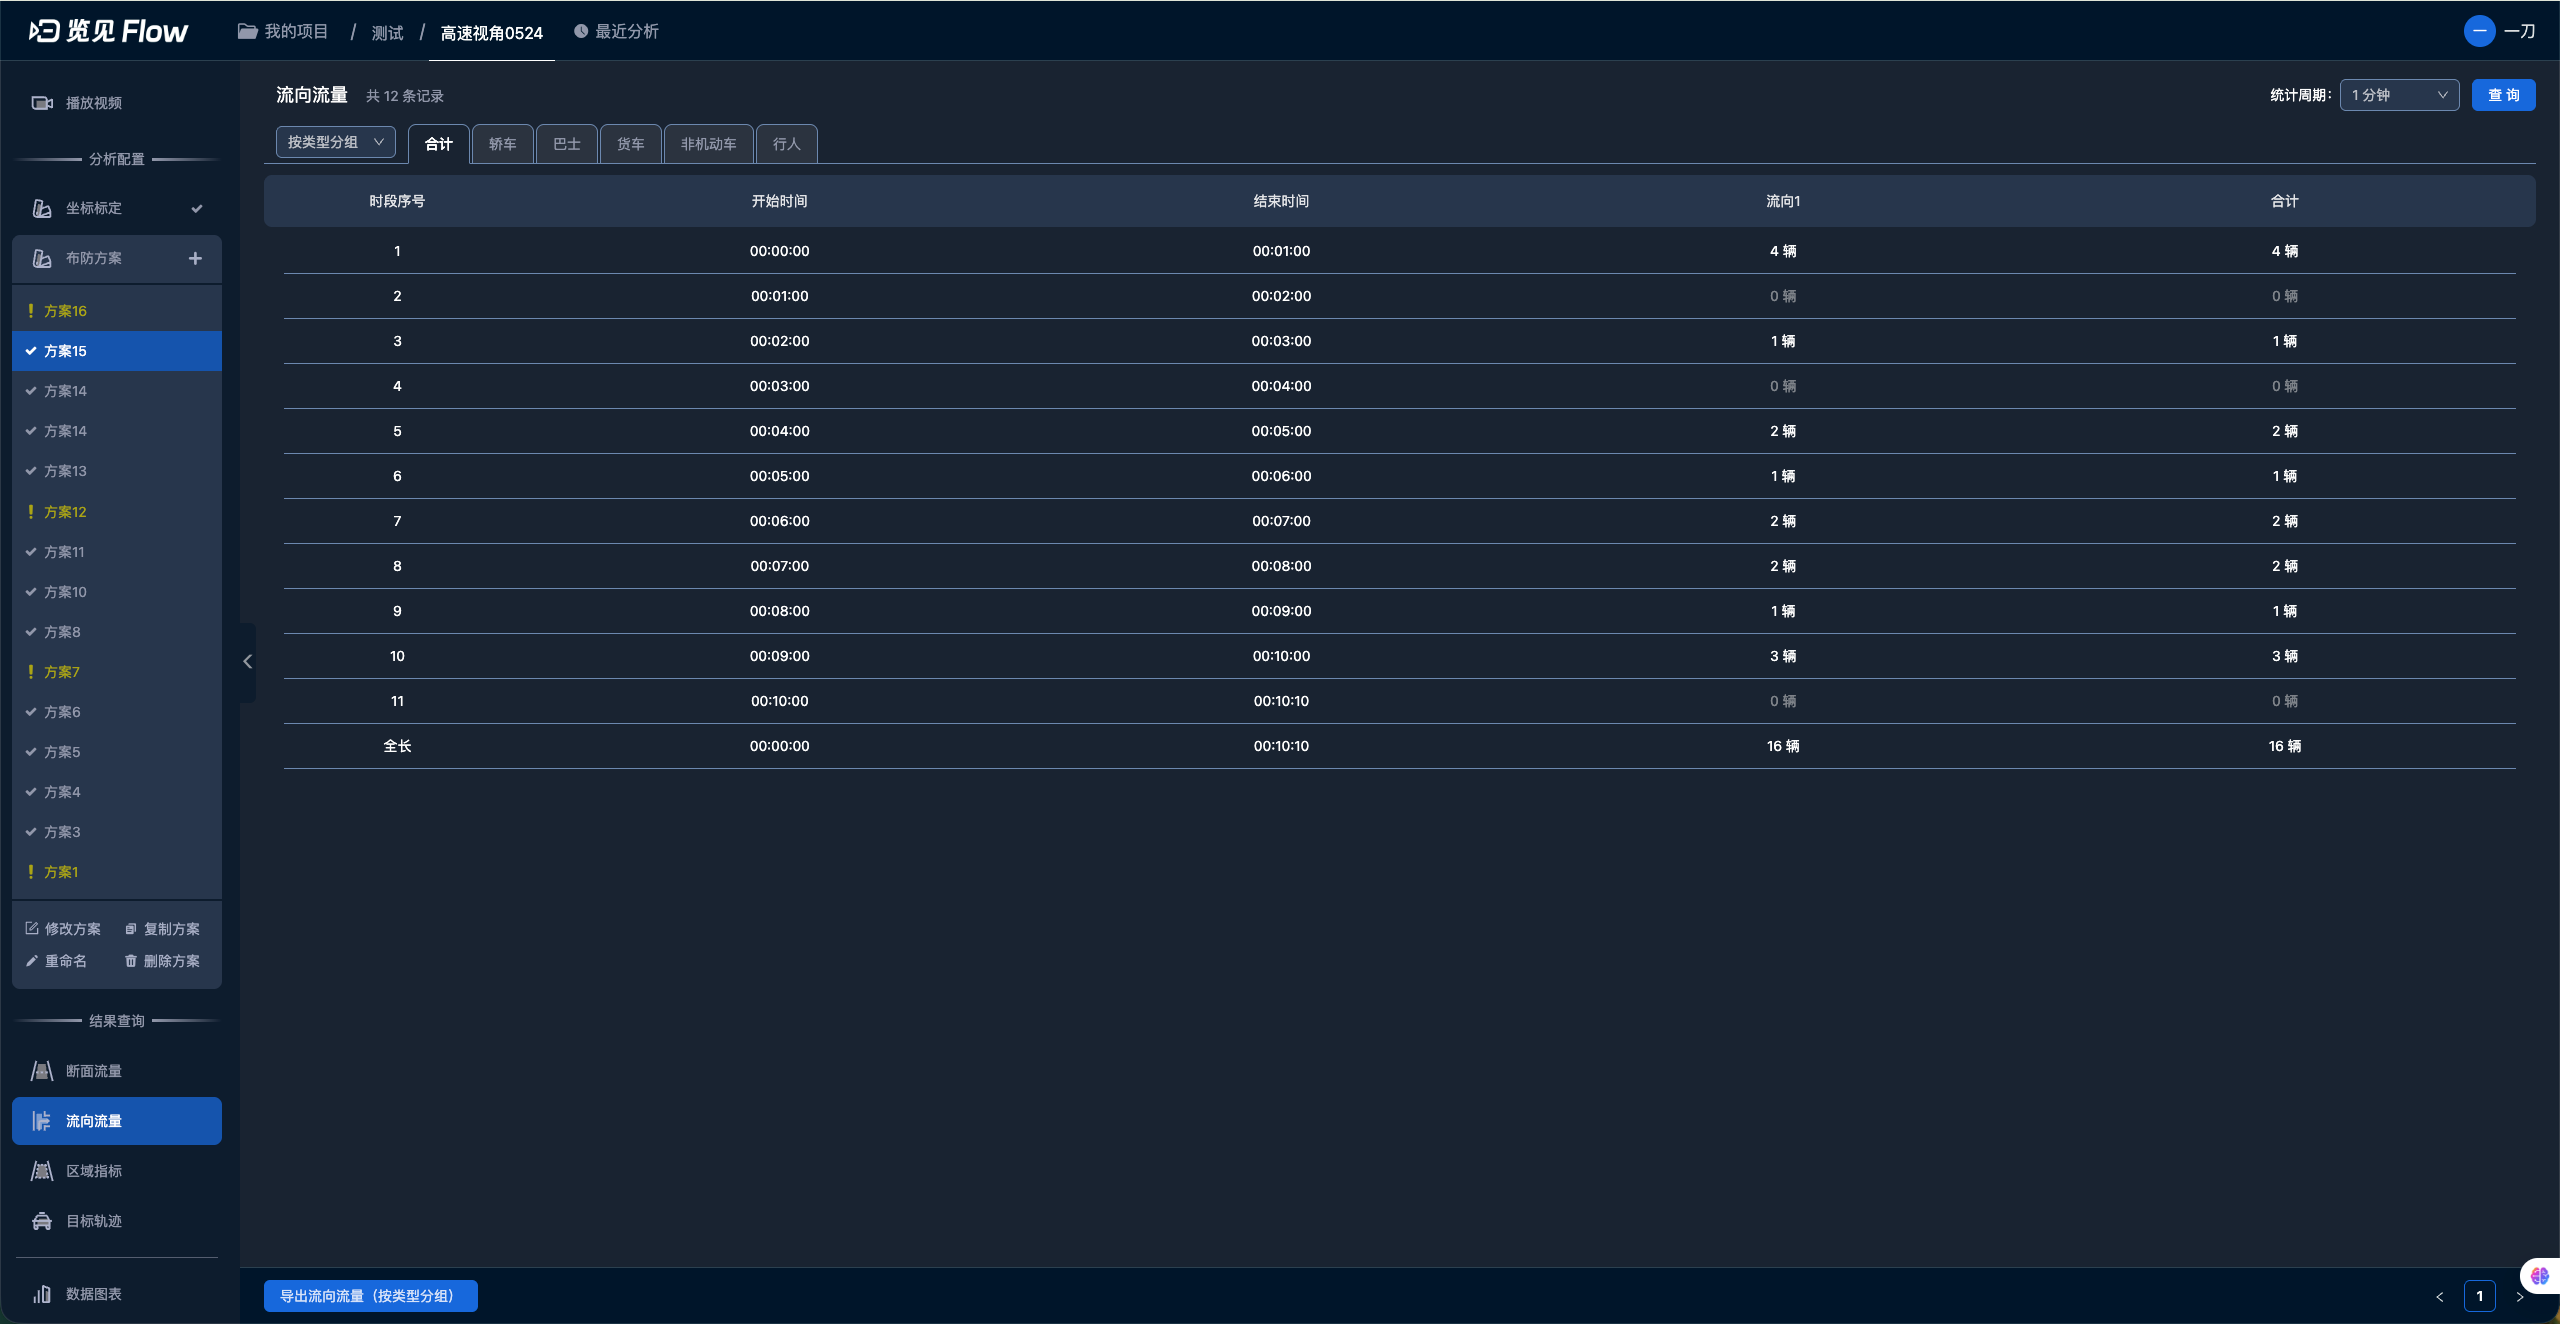
Task: Select warning plan 方案16
Action: [65, 311]
